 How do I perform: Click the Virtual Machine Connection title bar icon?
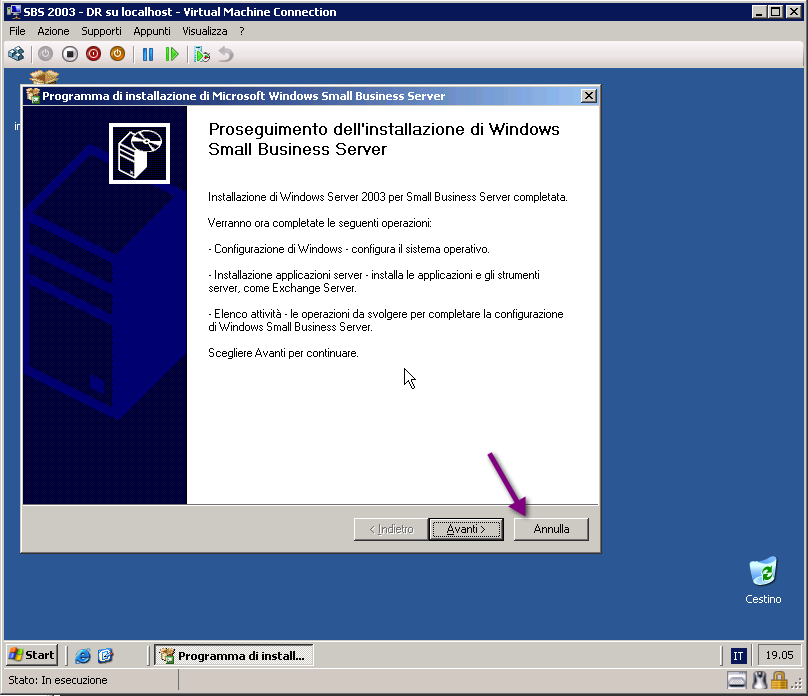tap(13, 11)
